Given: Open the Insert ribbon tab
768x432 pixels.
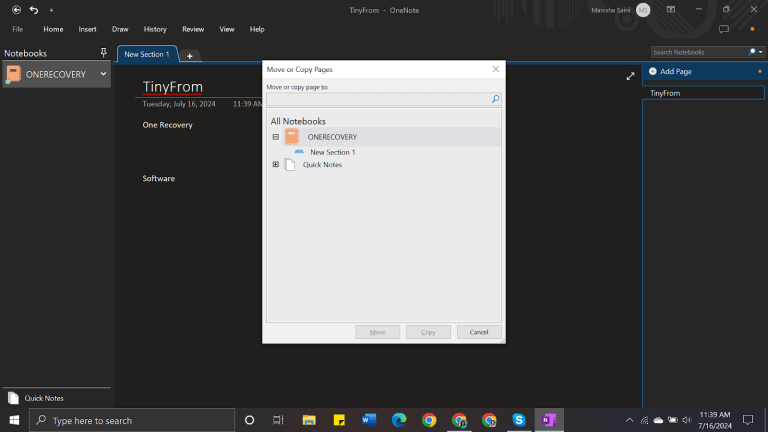Looking at the screenshot, I should 88,30.
